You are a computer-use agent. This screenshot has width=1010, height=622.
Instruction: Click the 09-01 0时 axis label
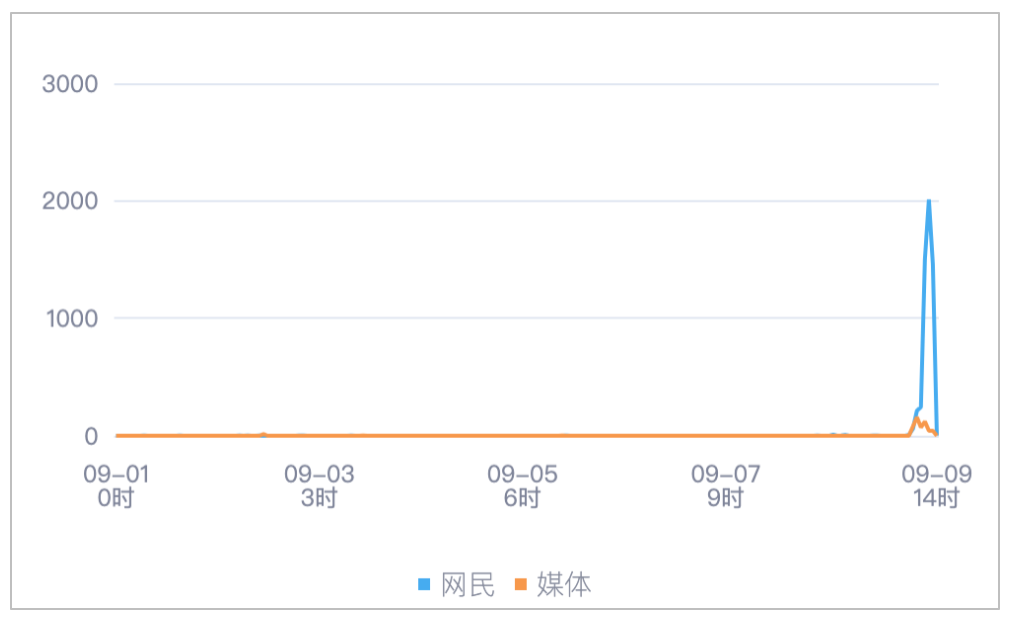coord(116,486)
